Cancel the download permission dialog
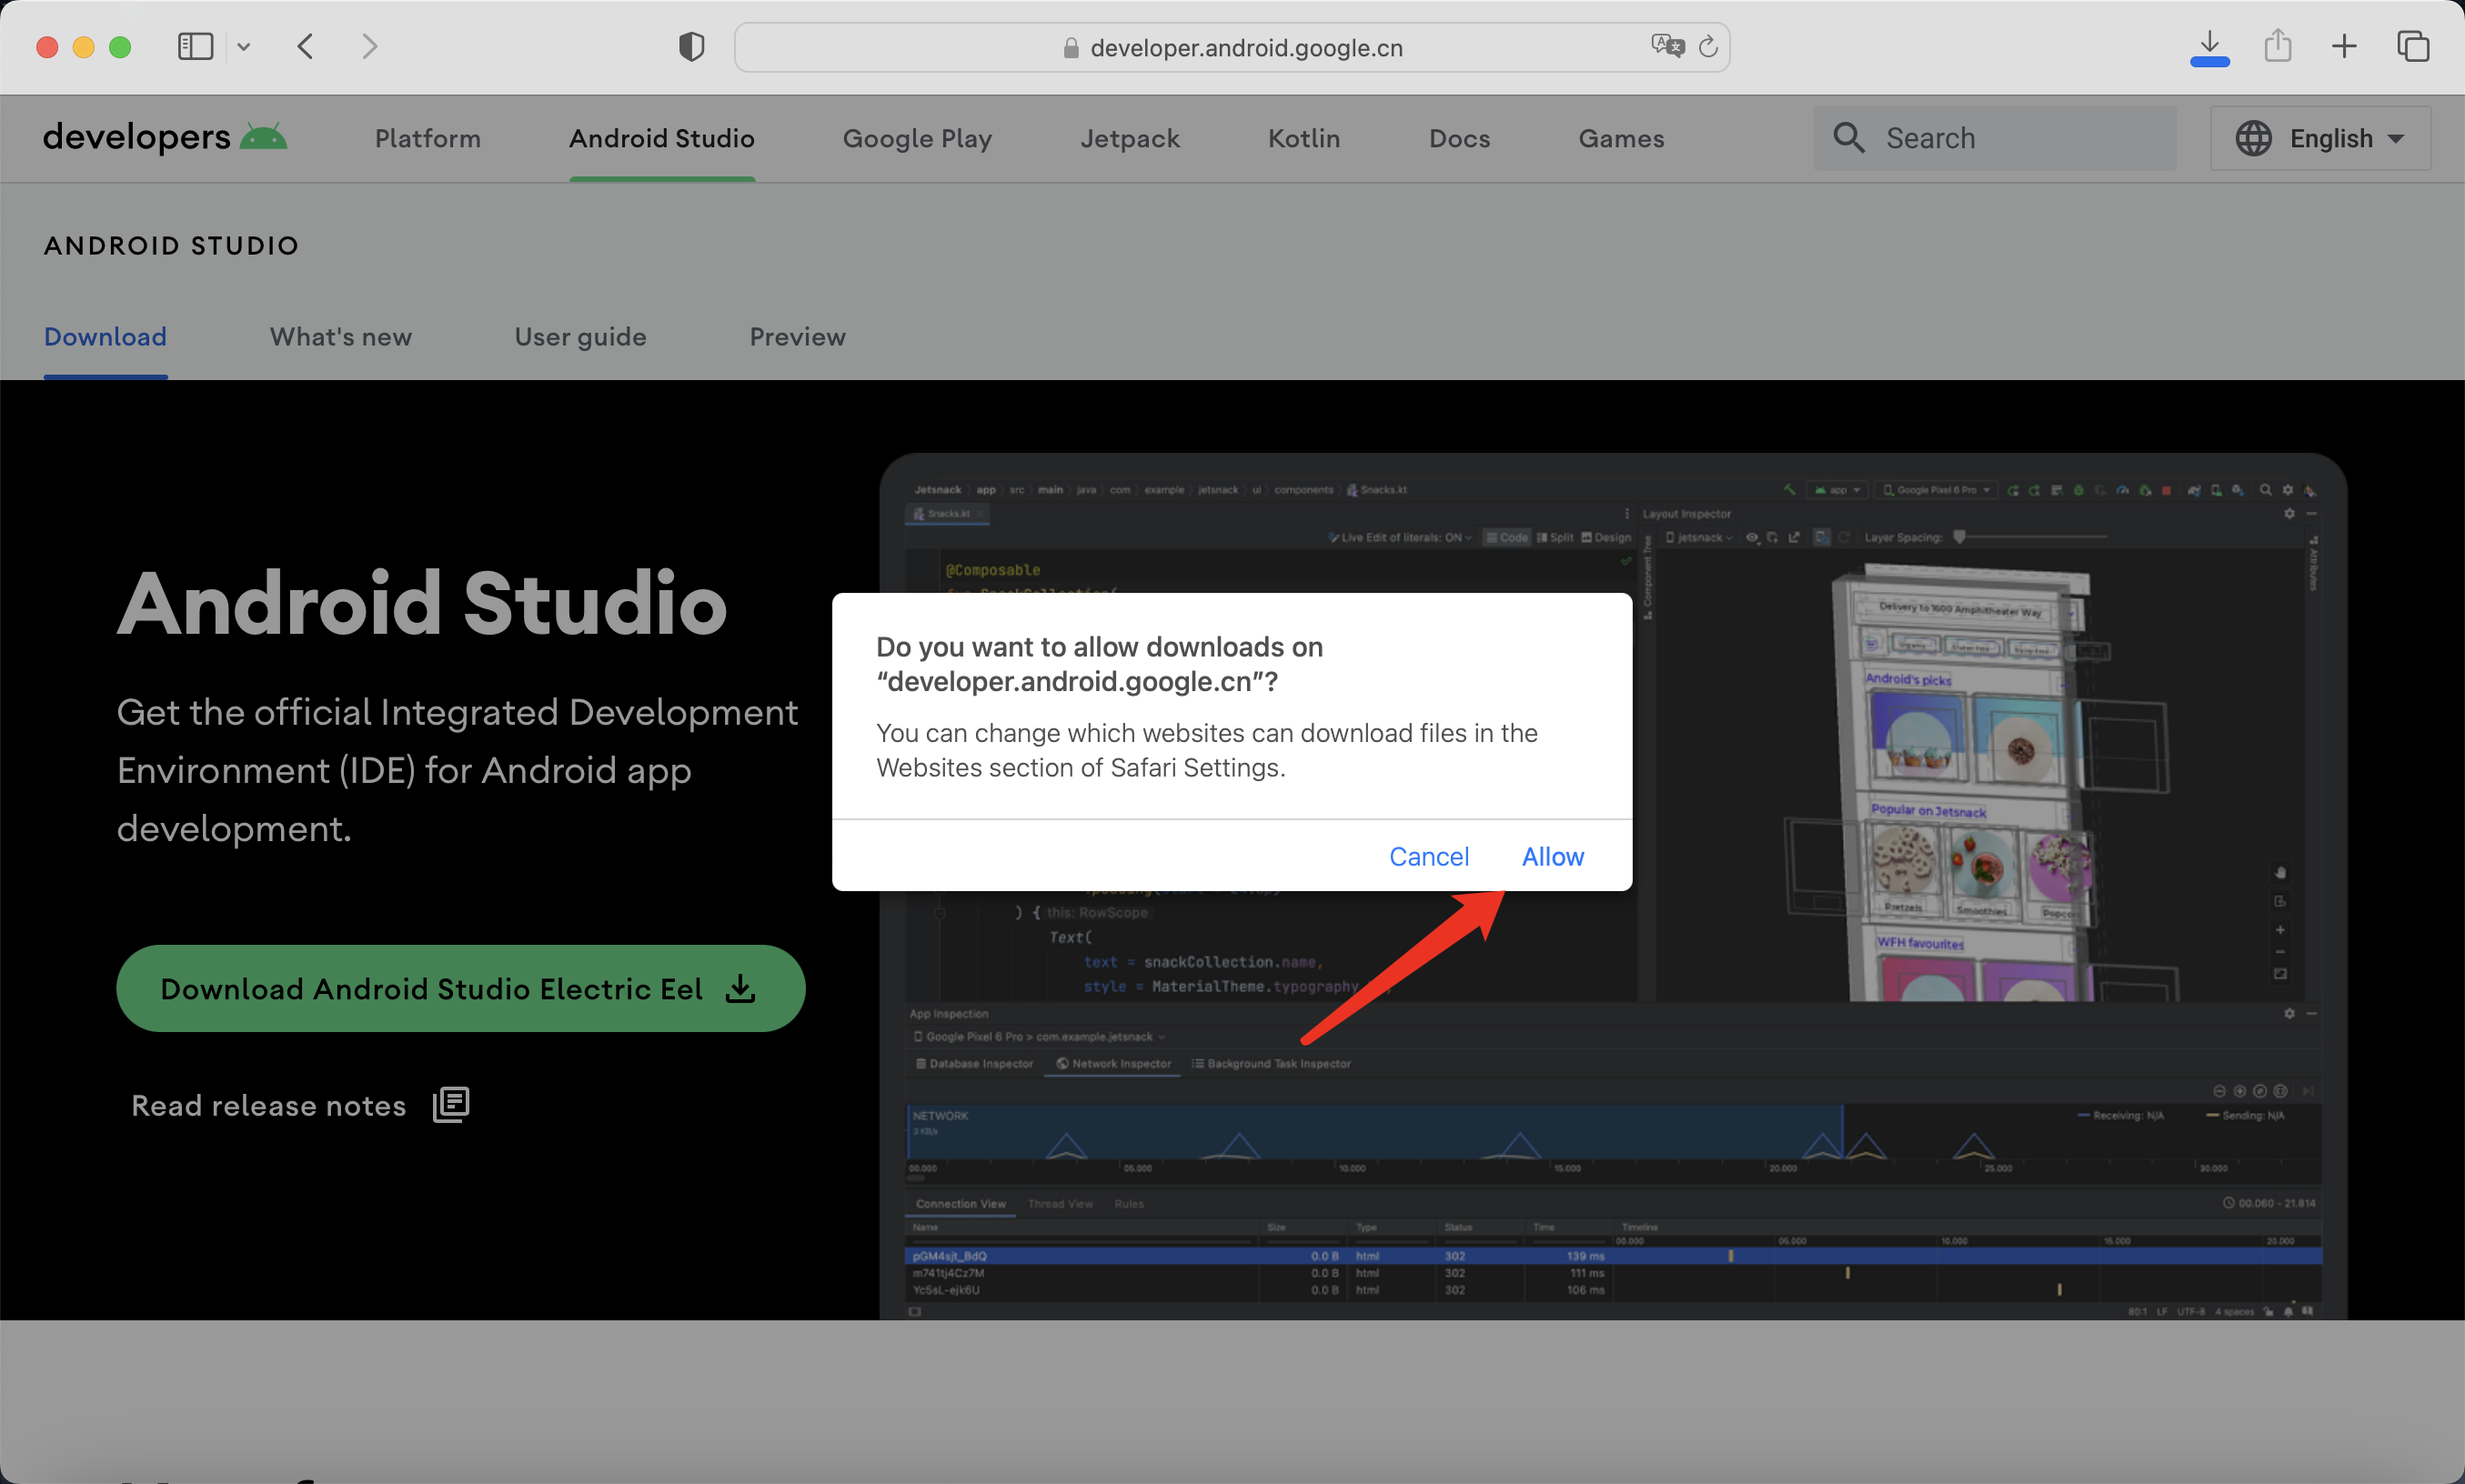Screen dimensions: 2465x1484 [1428, 856]
